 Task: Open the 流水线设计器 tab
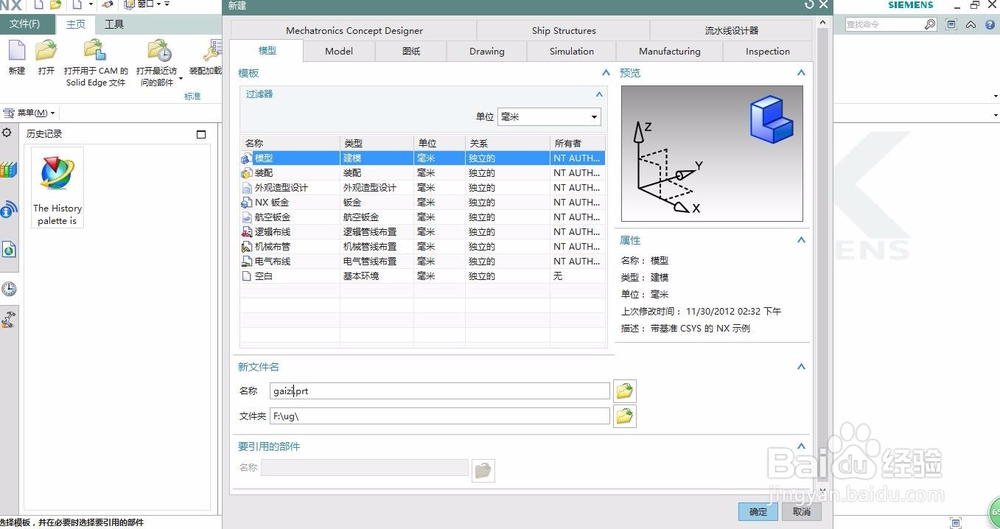pos(732,31)
